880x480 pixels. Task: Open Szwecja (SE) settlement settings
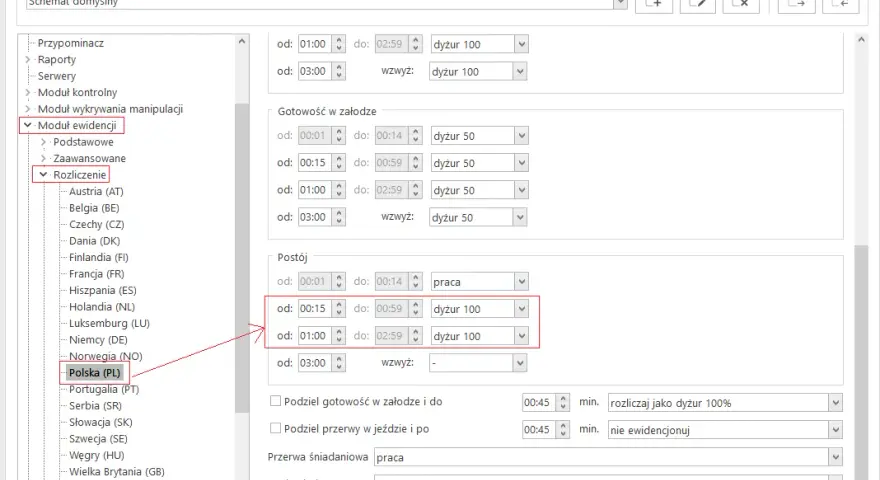coord(98,438)
